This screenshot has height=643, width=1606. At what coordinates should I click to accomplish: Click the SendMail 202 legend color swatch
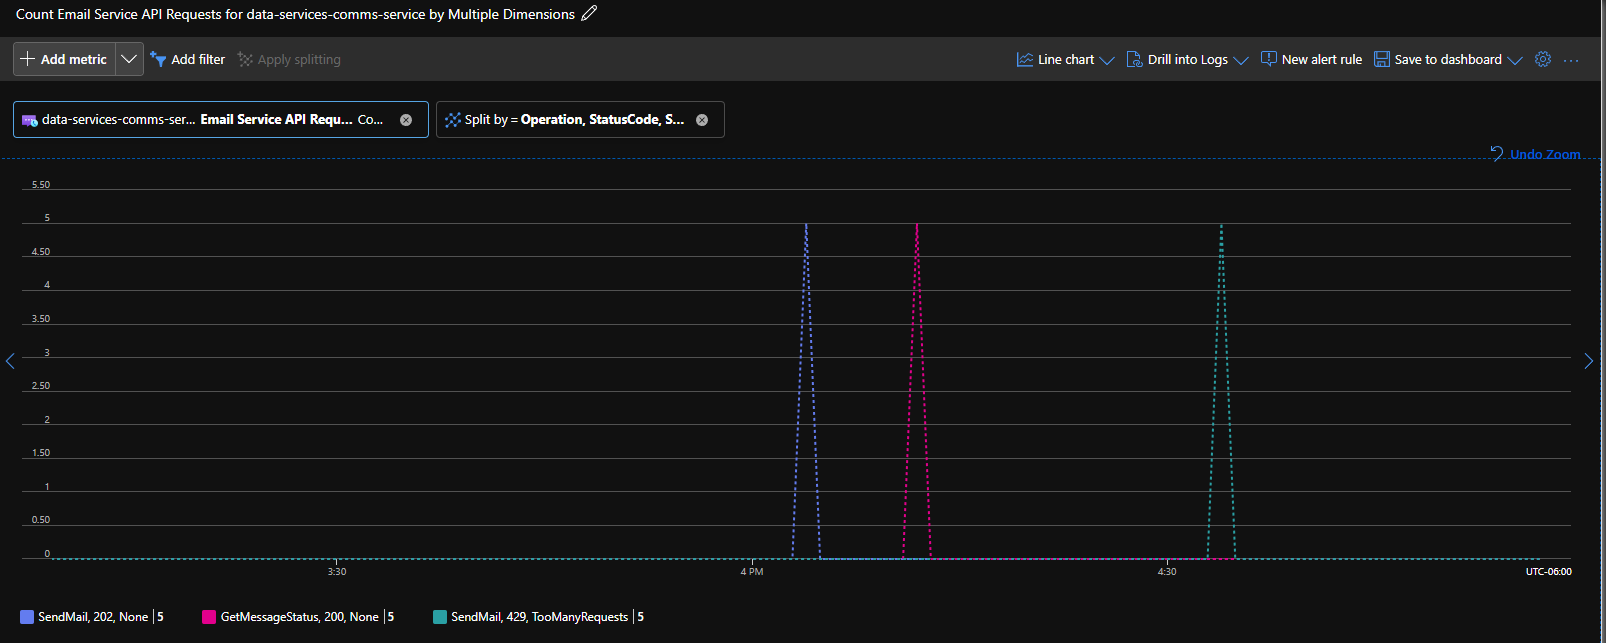pyautogui.click(x=27, y=617)
